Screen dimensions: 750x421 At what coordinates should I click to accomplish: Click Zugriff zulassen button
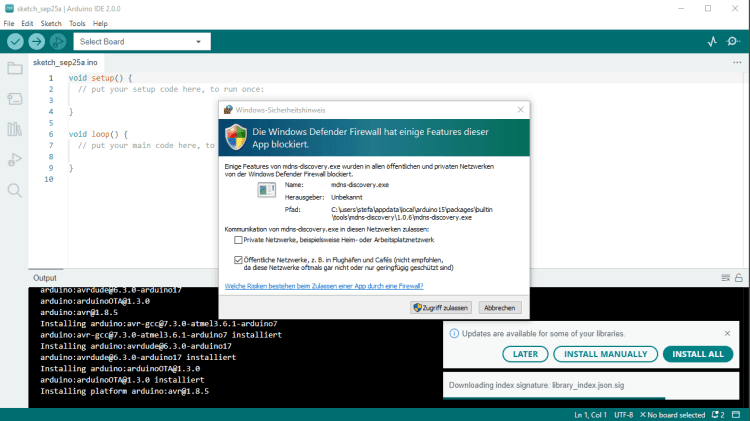click(441, 308)
